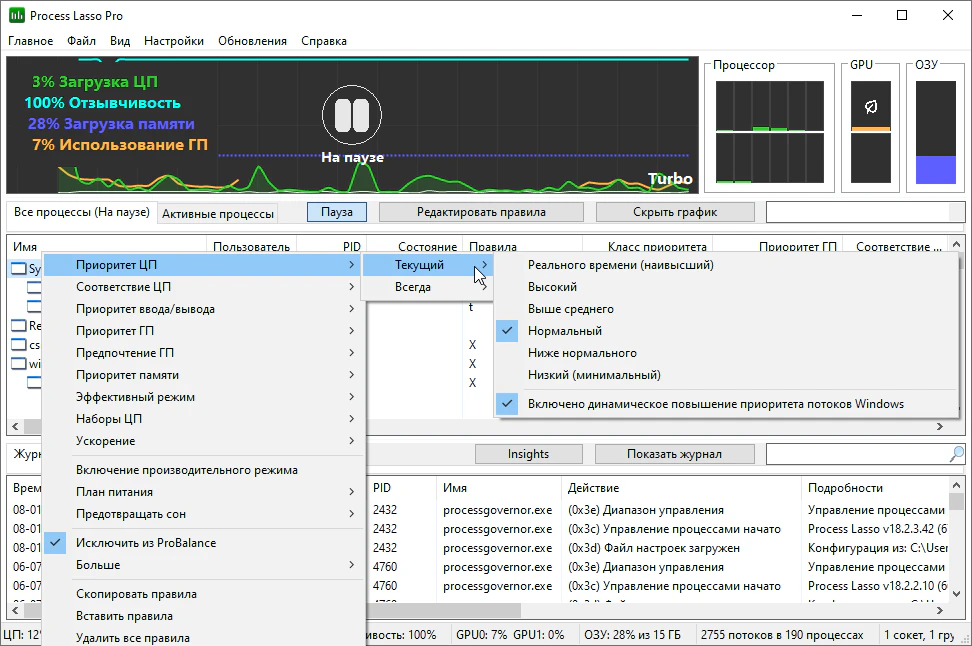Toggle динамическое повышение приоритета потоков Windows
Viewport: 972px width, 646px height.
coord(726,404)
